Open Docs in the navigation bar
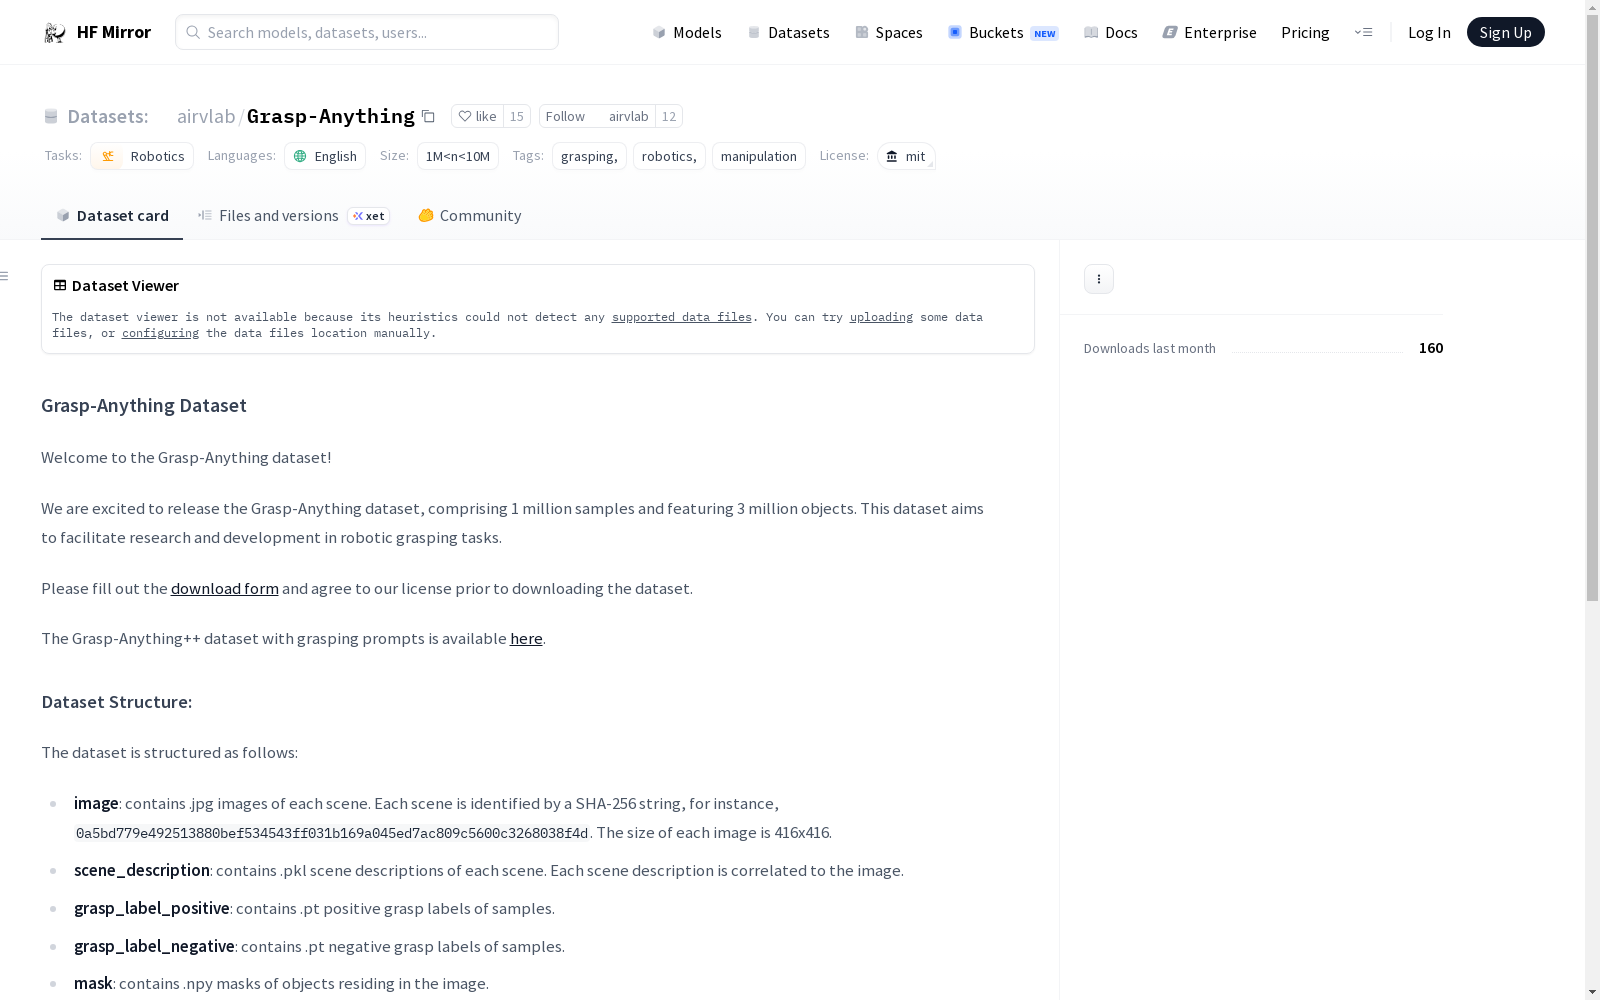 (1111, 32)
